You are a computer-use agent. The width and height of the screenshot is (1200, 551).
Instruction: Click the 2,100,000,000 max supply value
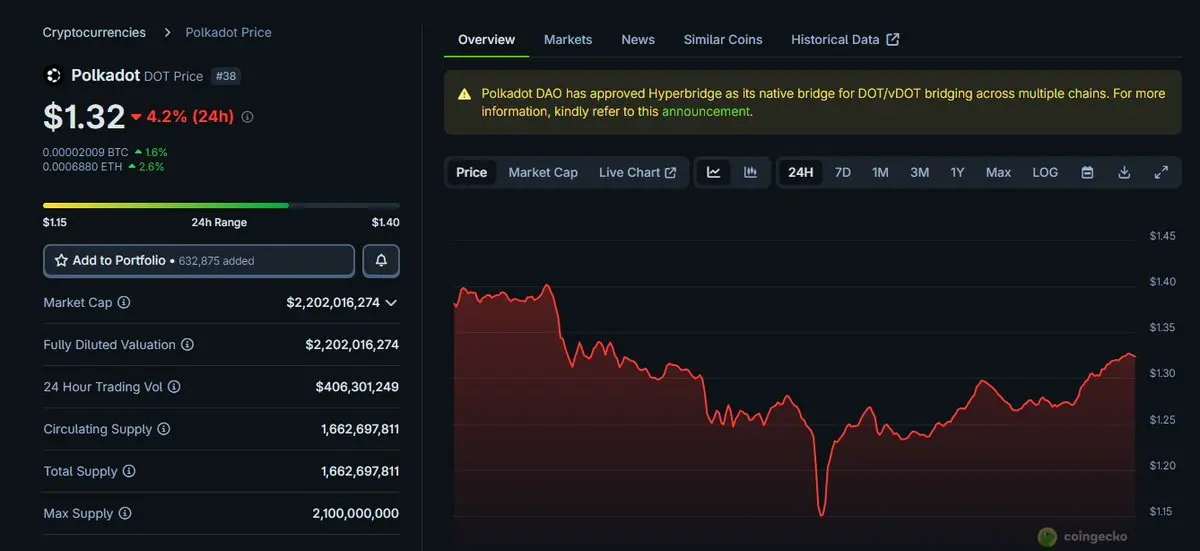[356, 513]
